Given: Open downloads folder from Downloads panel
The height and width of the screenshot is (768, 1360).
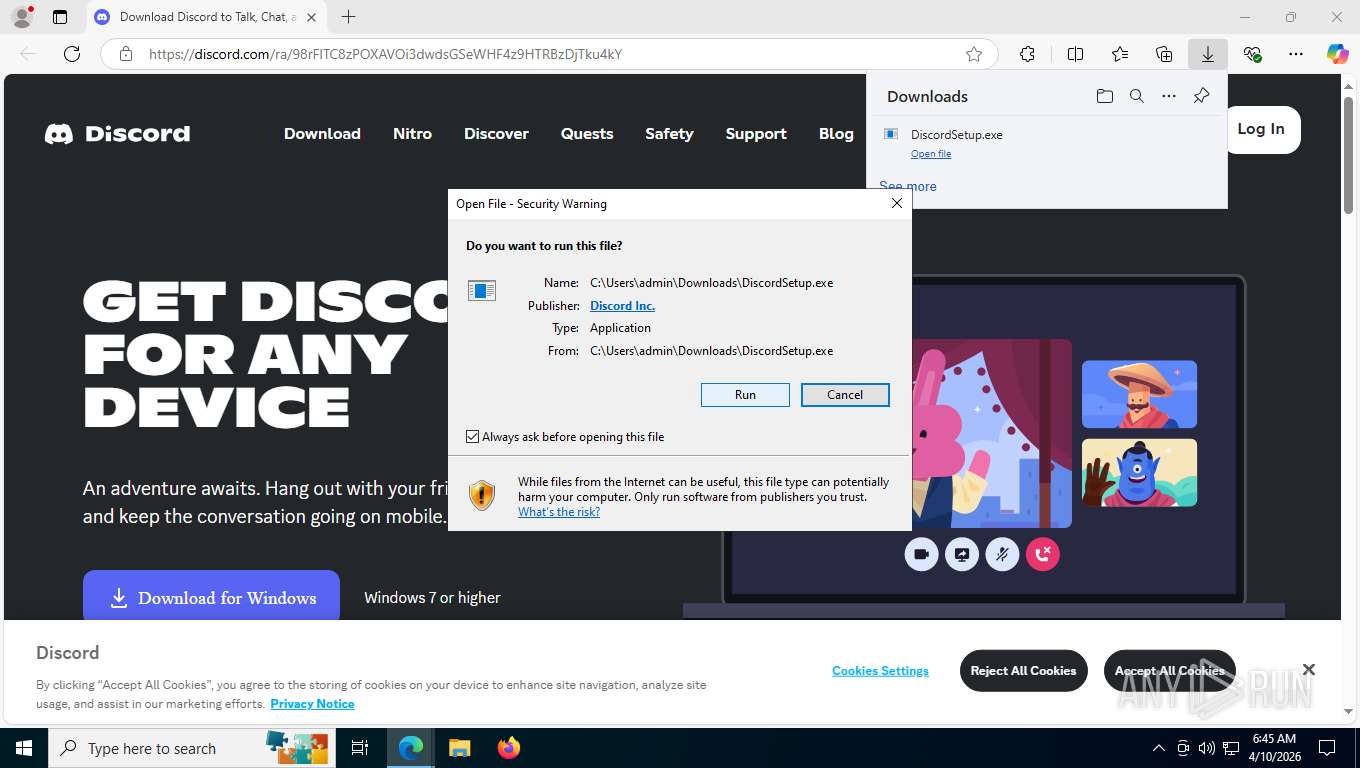Looking at the screenshot, I should click(1104, 96).
